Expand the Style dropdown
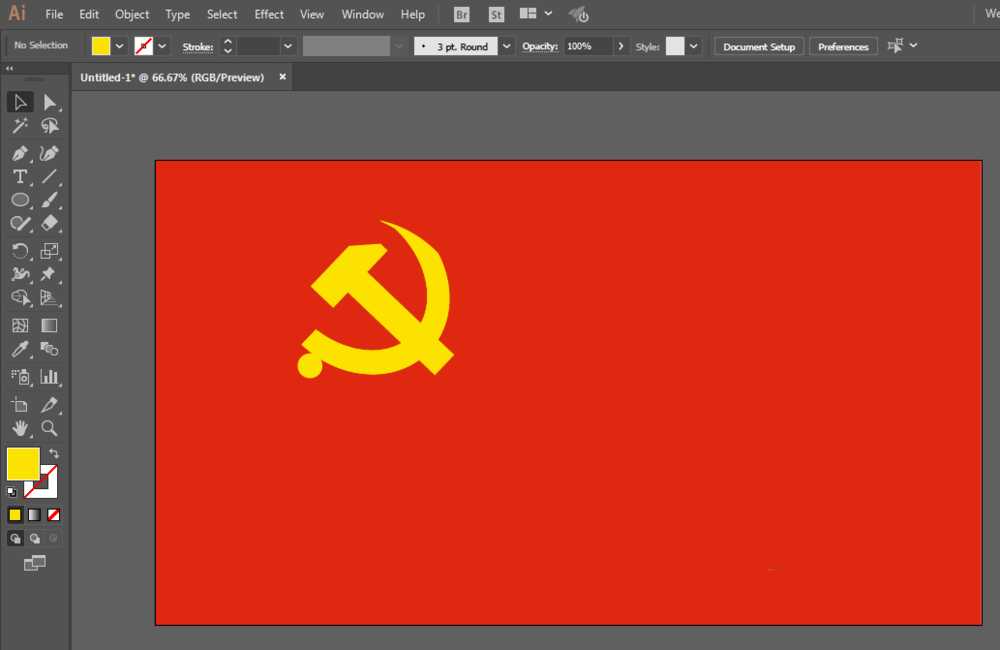The width and height of the screenshot is (1000, 650). click(691, 46)
